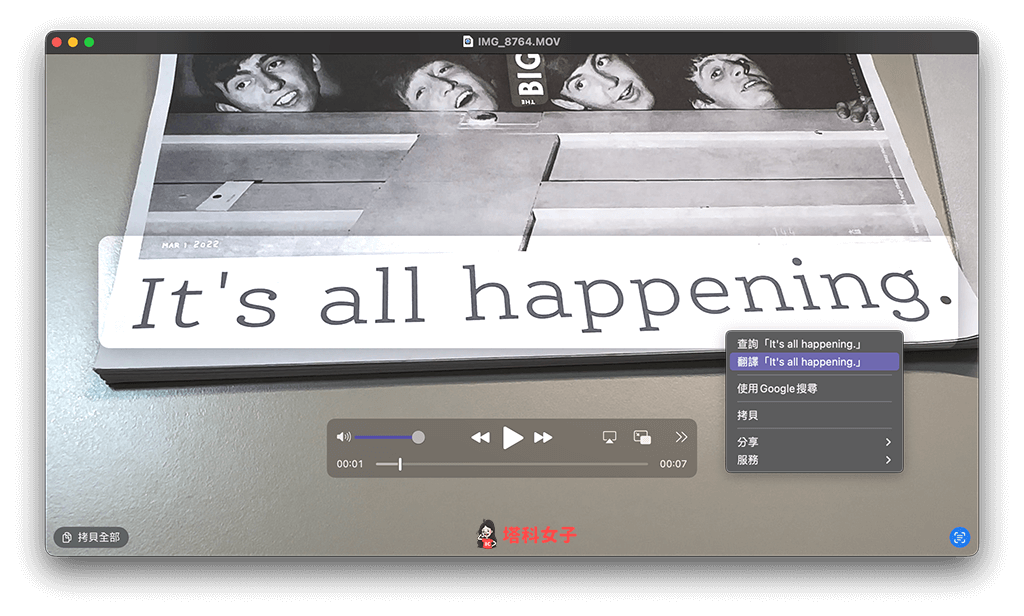Click the fast forward button
The width and height of the screenshot is (1024, 616).
click(543, 437)
